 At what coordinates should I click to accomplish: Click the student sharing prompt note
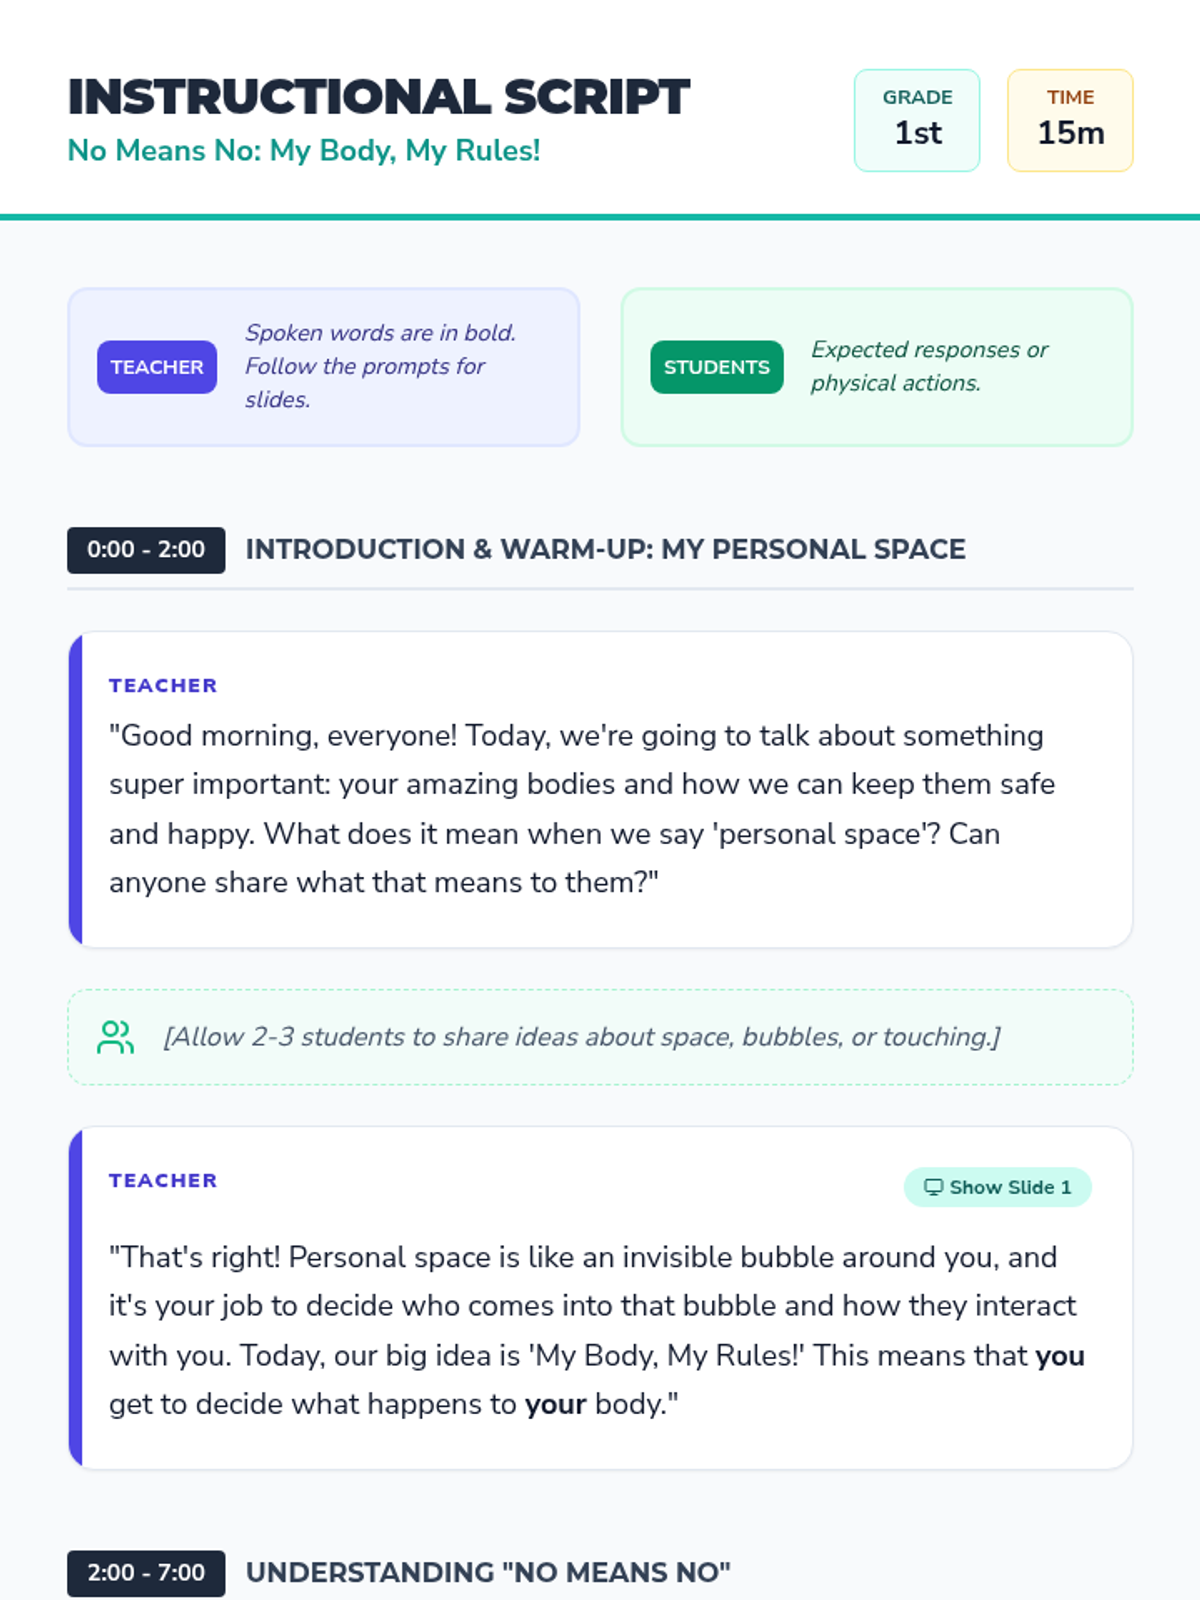pos(600,1037)
